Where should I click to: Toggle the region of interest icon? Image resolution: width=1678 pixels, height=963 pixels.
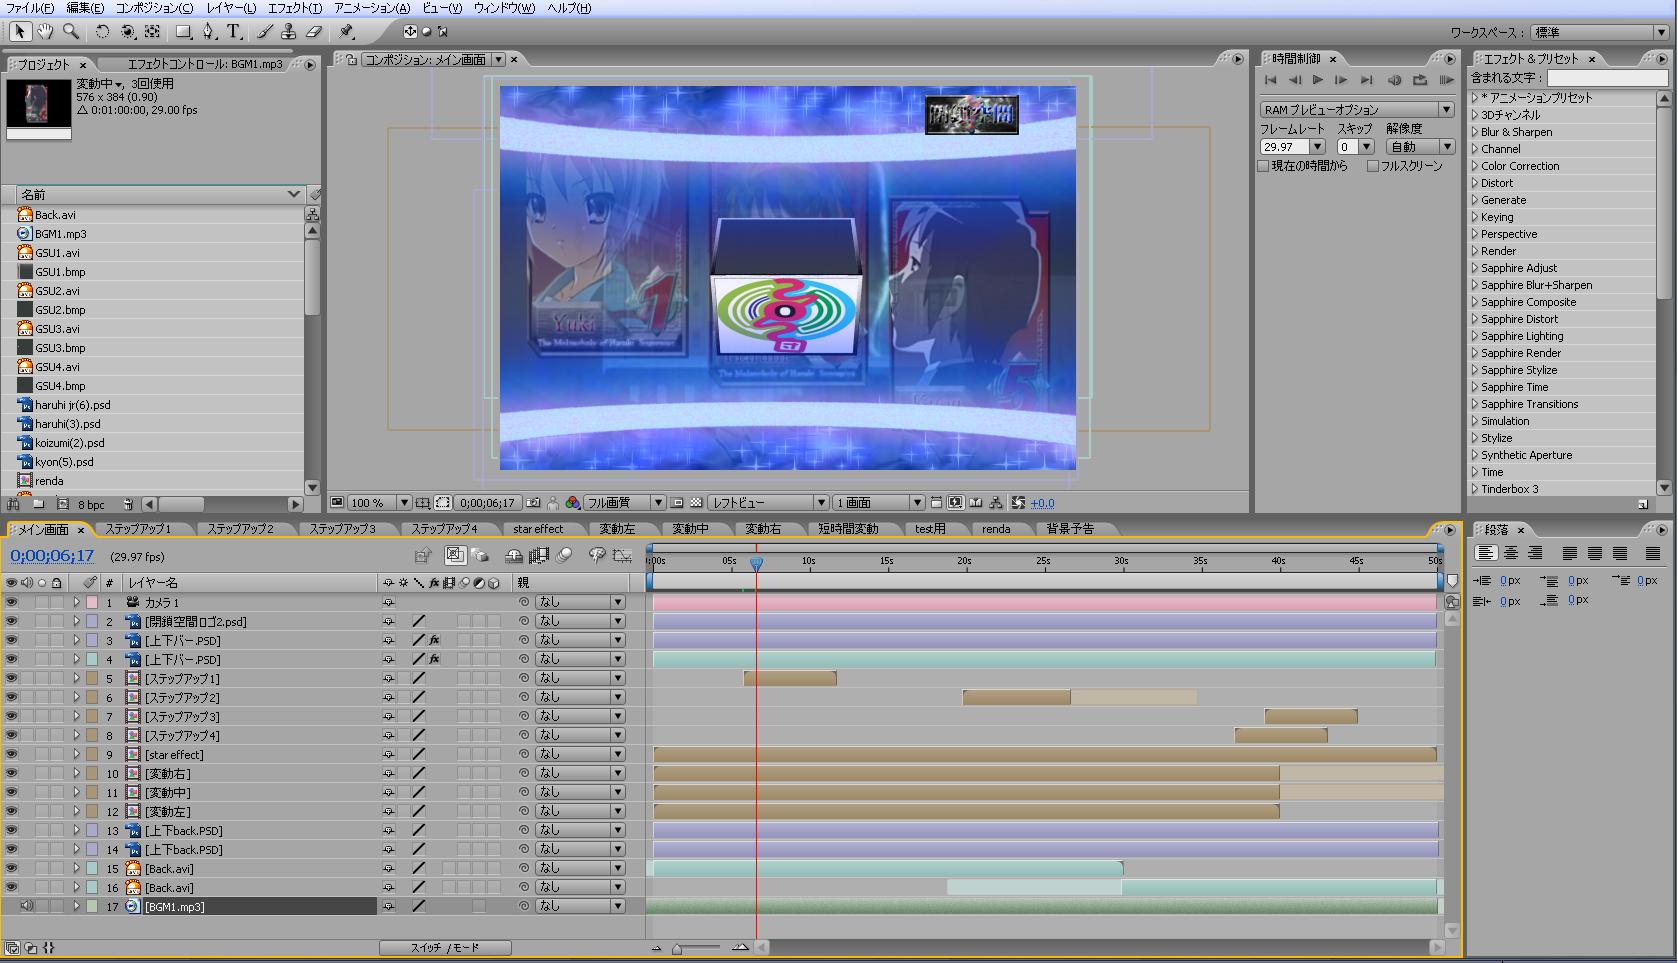[x=676, y=503]
